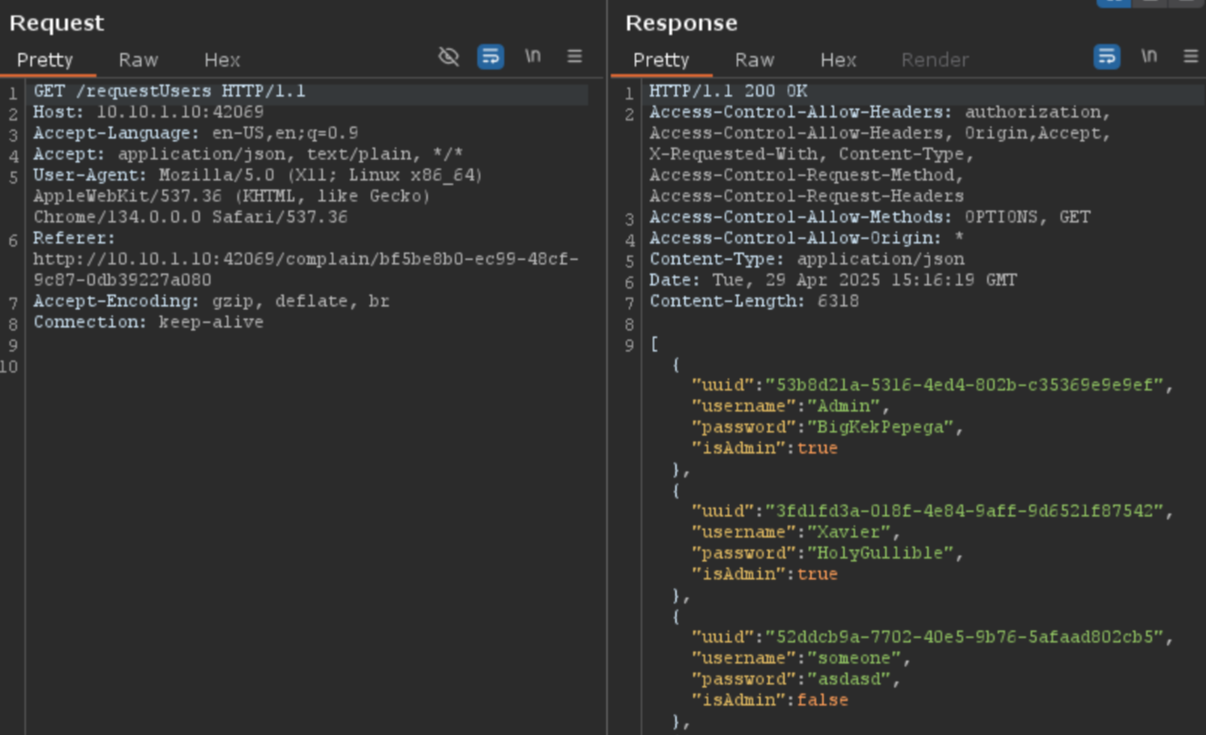Click 'Access-Control-Request-Method,' in the response
1206x735 pixels.
click(807, 175)
